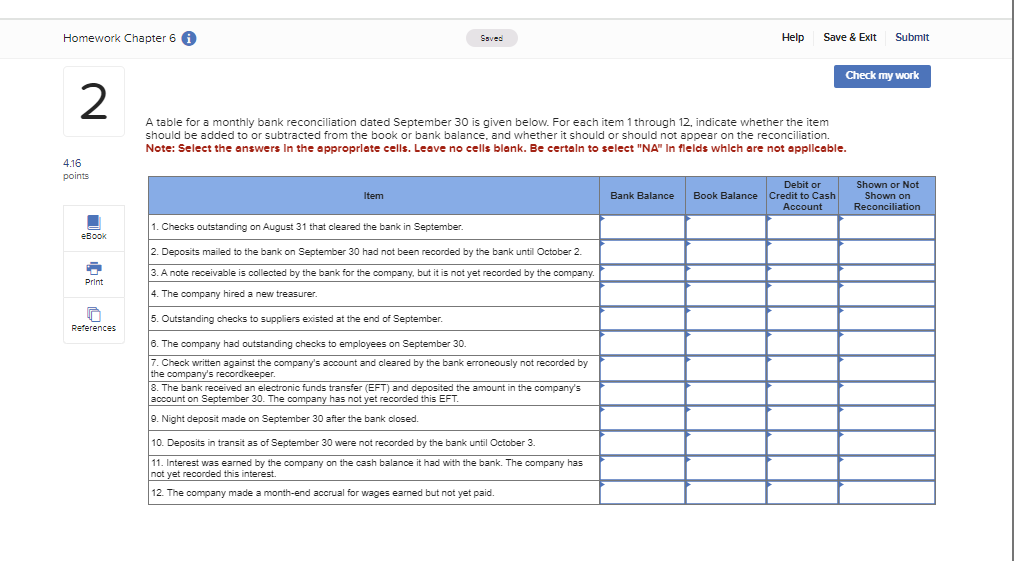
Task: Click the Saved status pill
Action: [491, 38]
